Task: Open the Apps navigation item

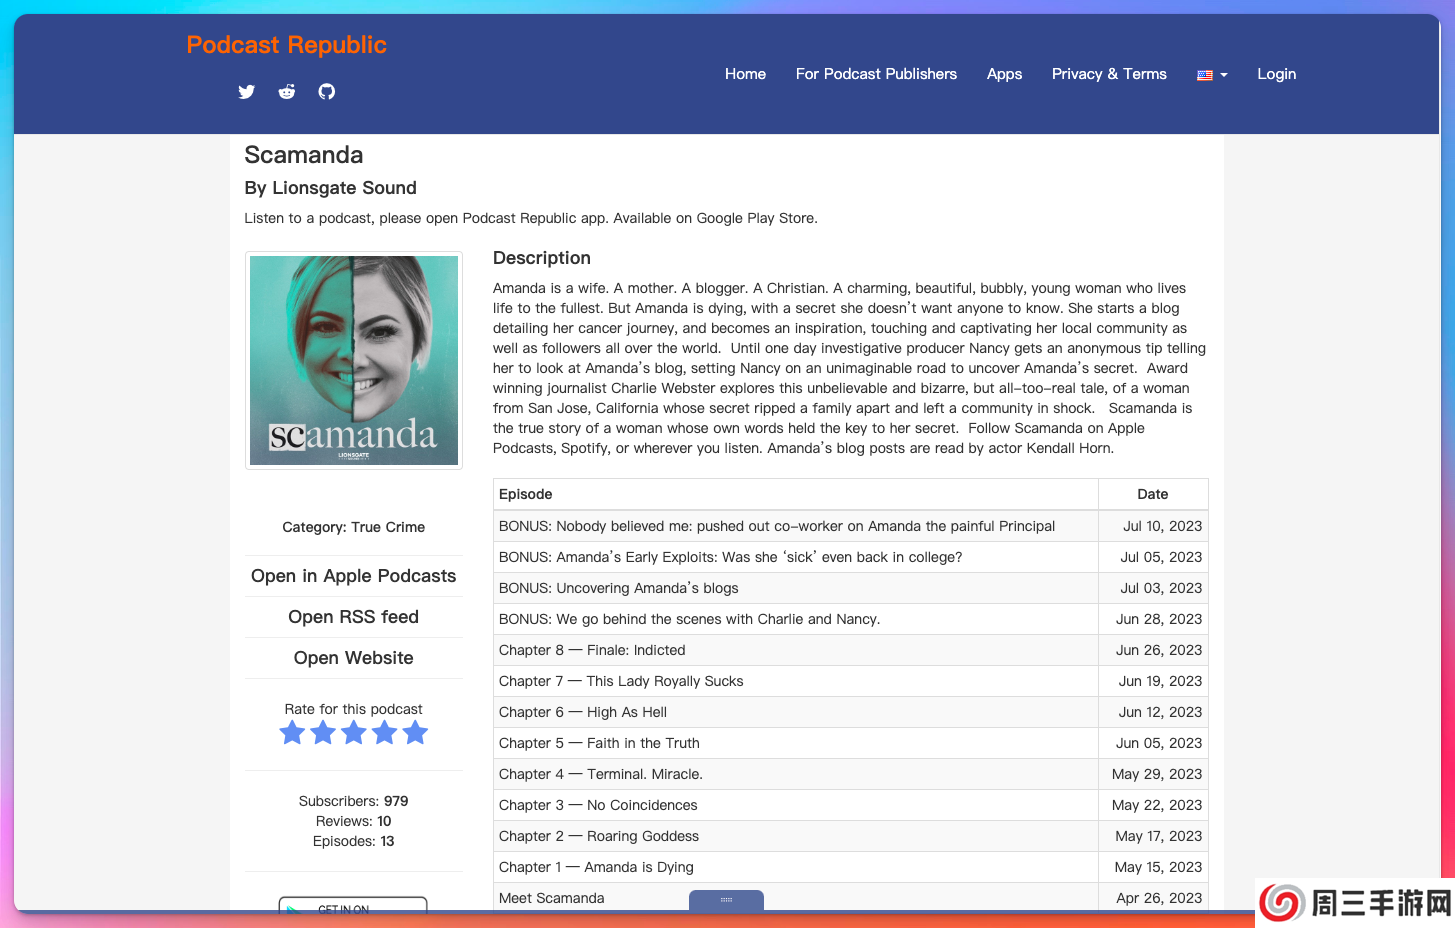Action: 1004,74
